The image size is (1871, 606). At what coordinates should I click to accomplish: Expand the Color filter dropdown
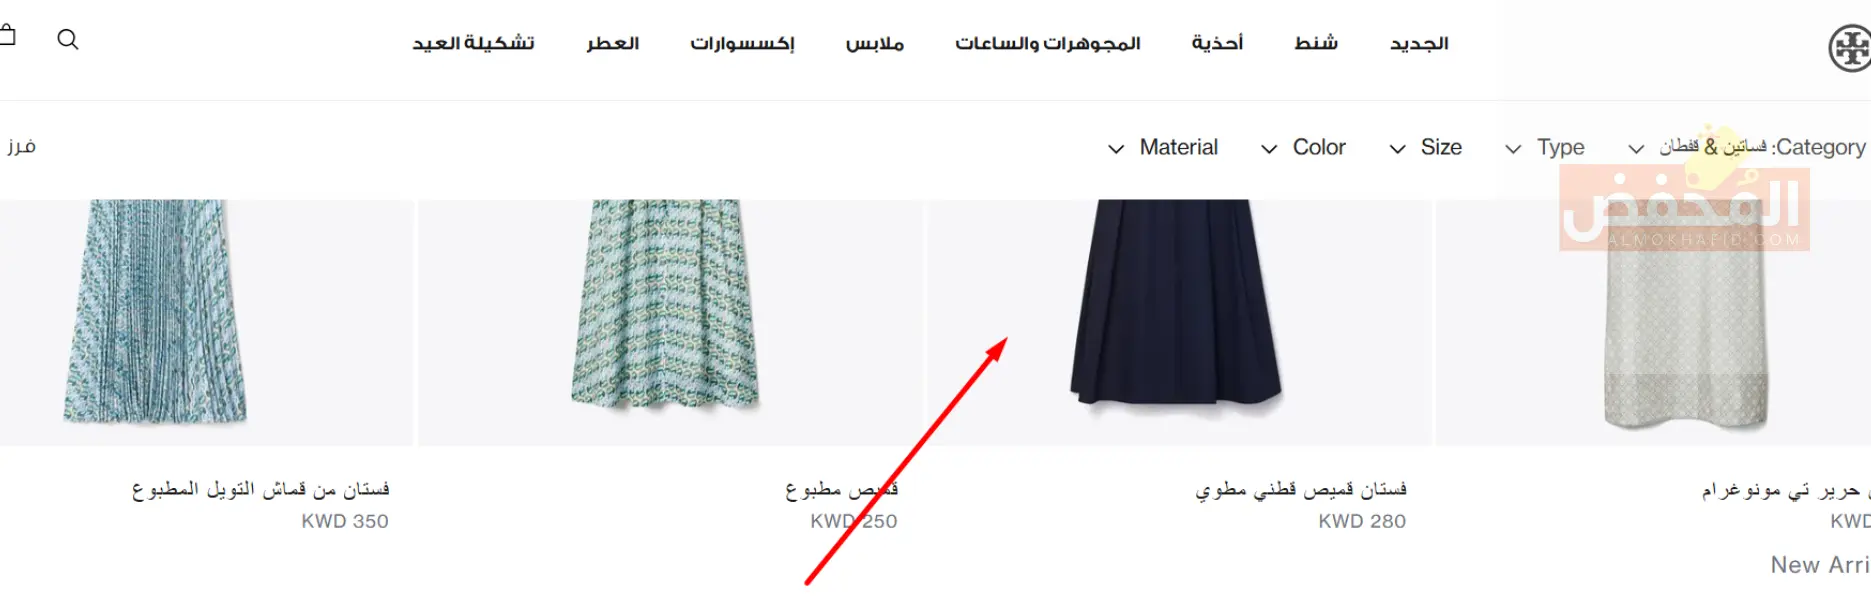pos(1303,148)
